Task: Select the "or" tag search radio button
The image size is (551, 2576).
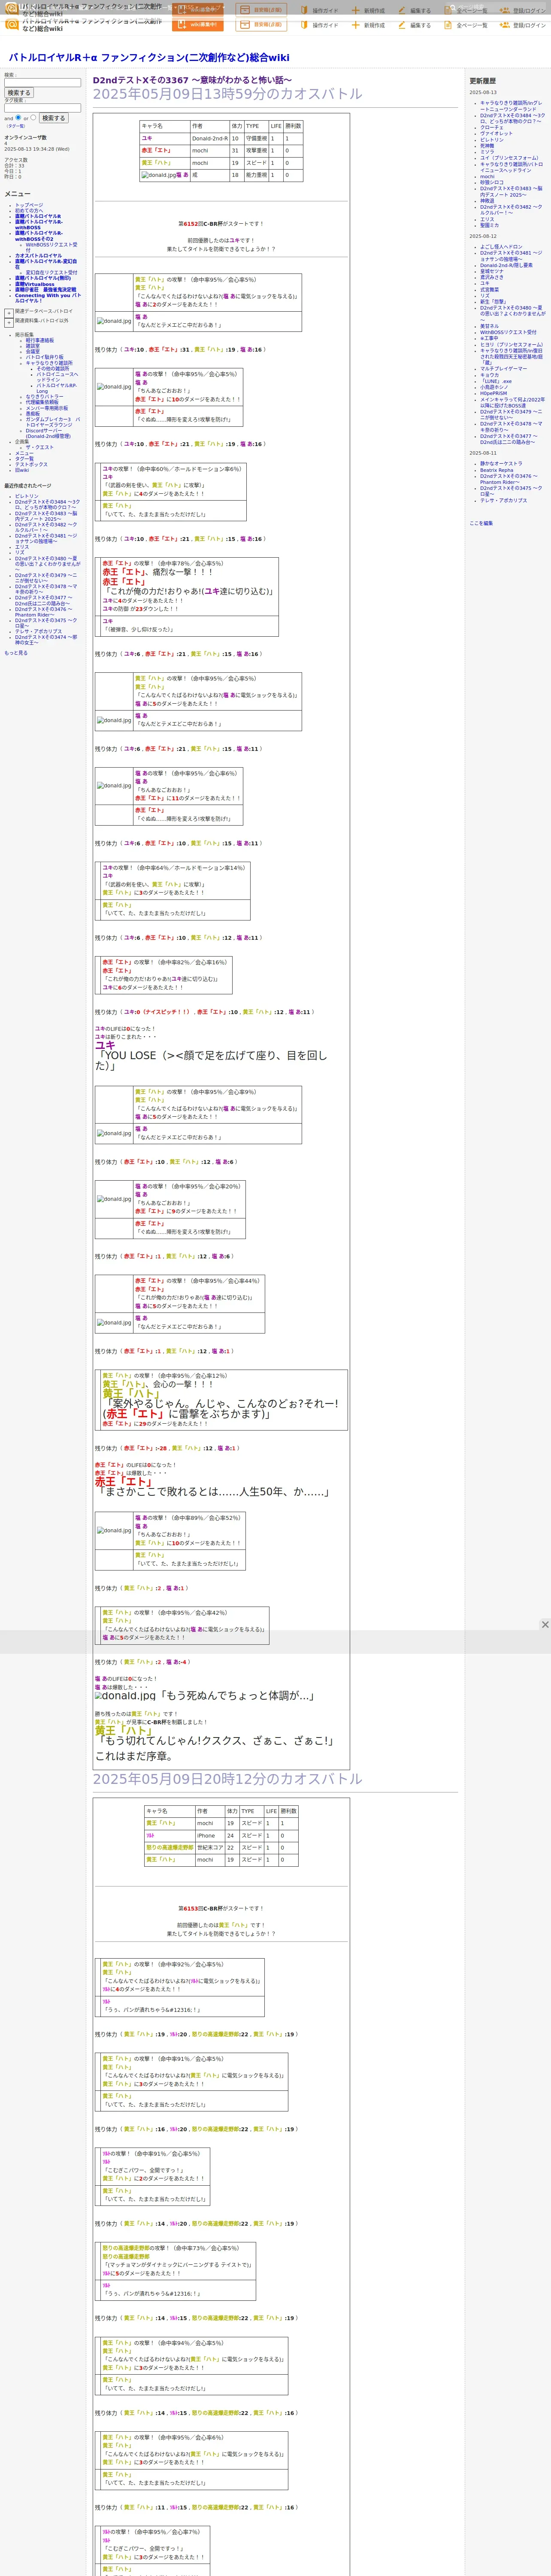Action: click(x=33, y=117)
